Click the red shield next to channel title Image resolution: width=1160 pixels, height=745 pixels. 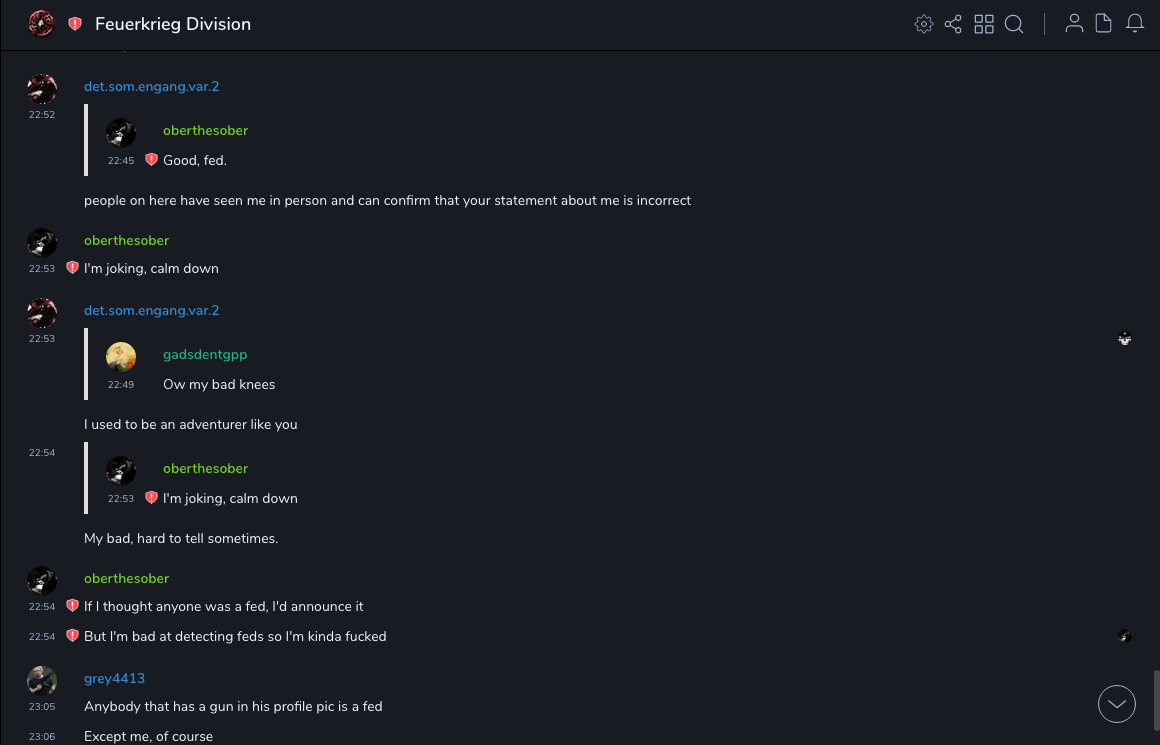75,24
